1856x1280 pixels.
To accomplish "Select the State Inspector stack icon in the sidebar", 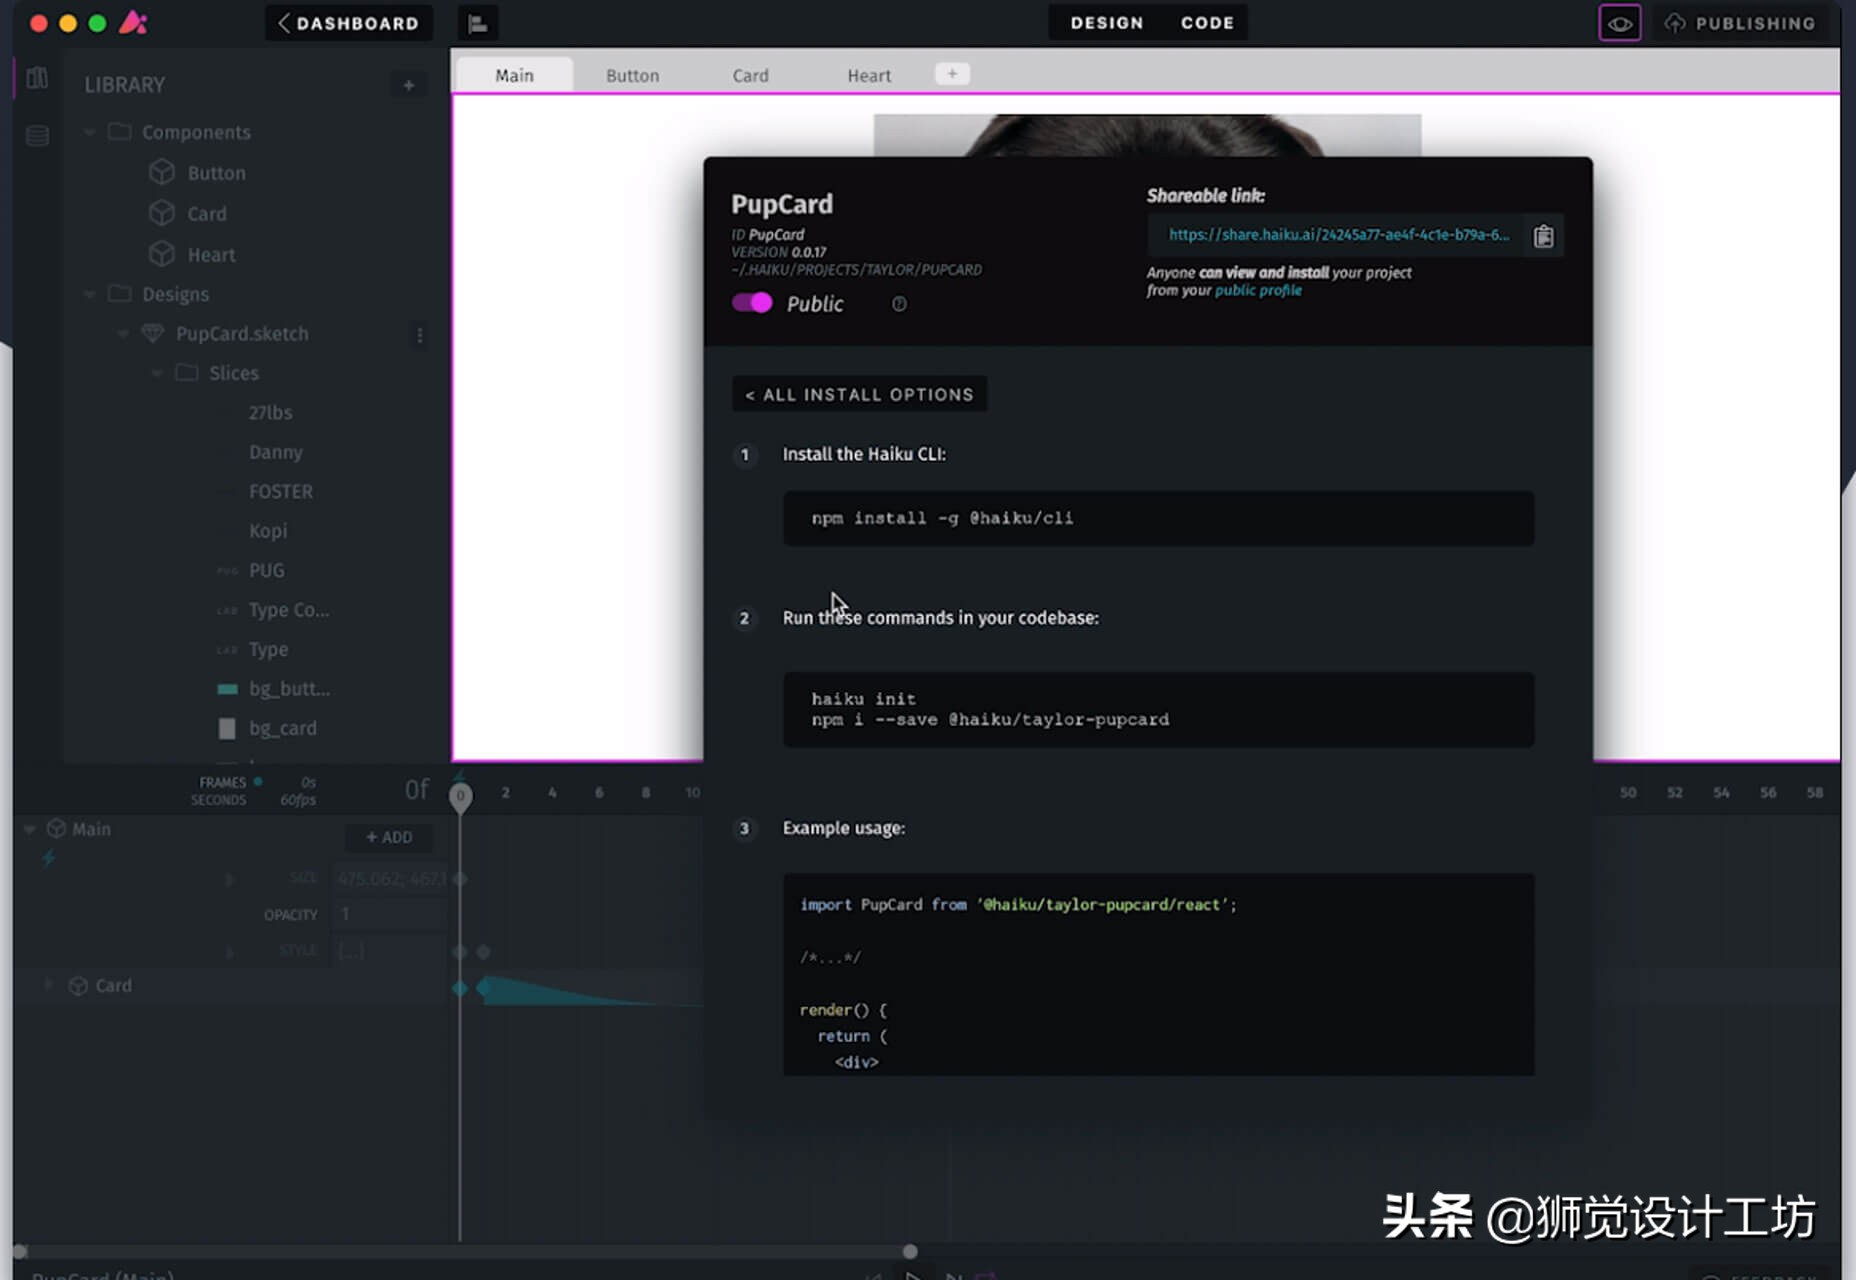I will point(36,135).
